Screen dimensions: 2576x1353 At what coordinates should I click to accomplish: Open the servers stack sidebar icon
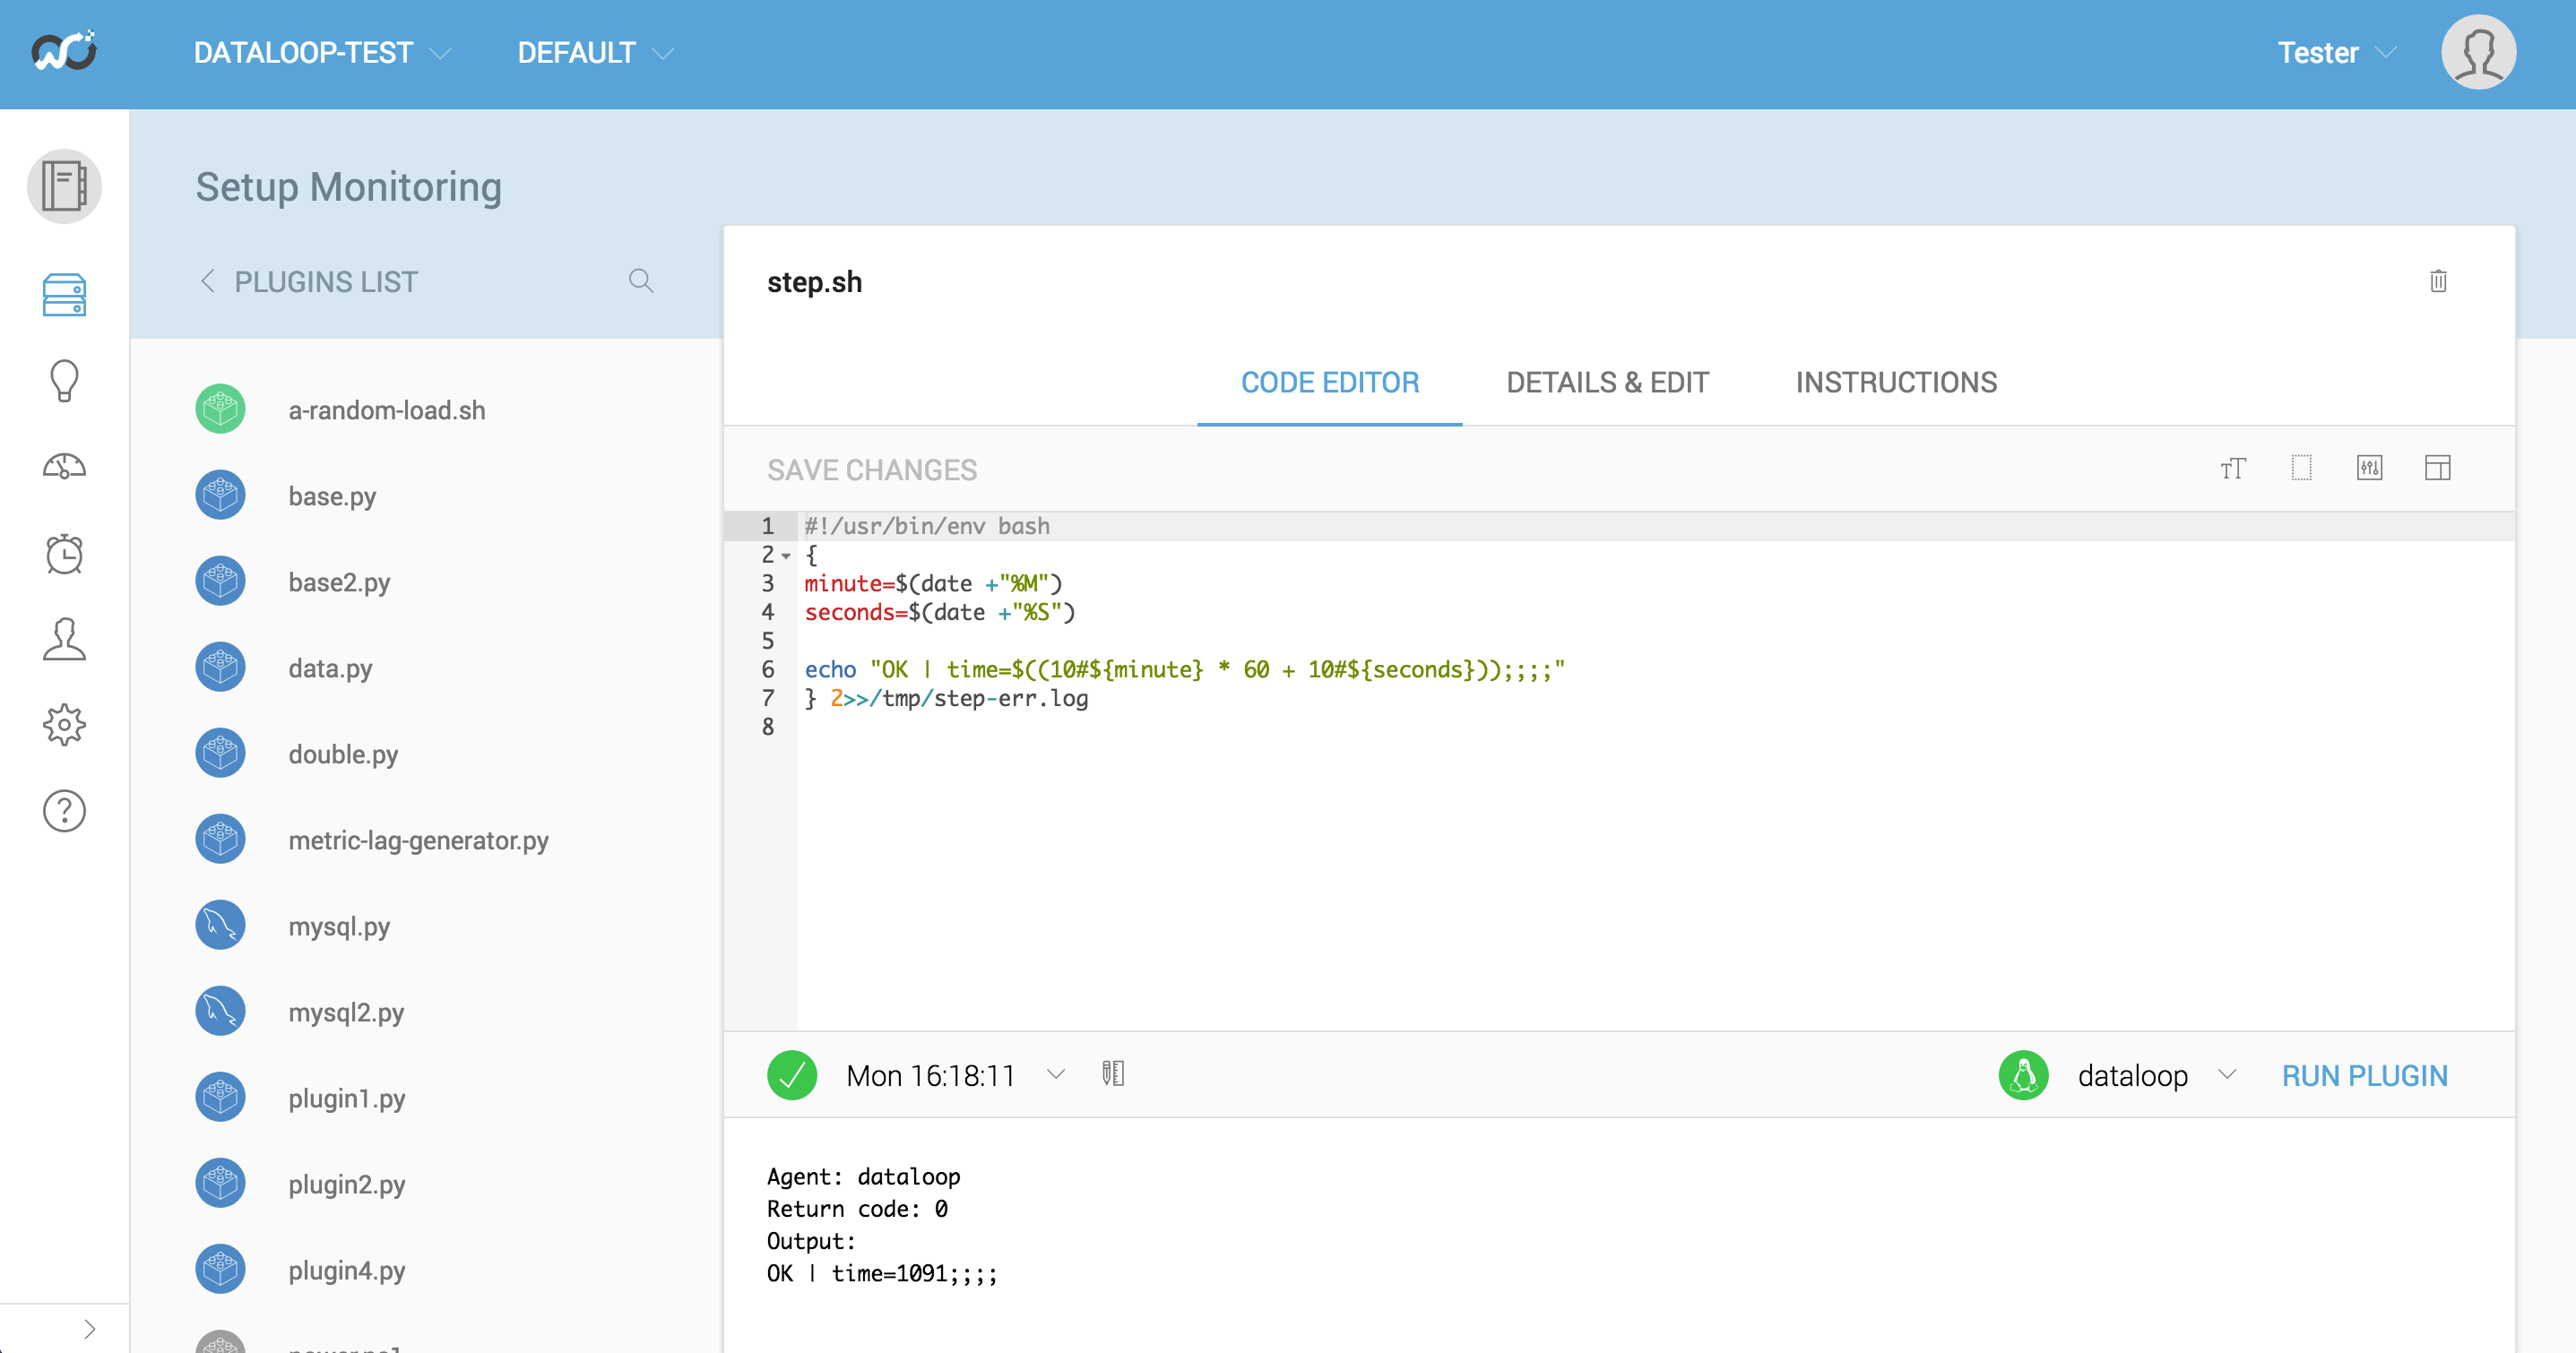(64, 295)
